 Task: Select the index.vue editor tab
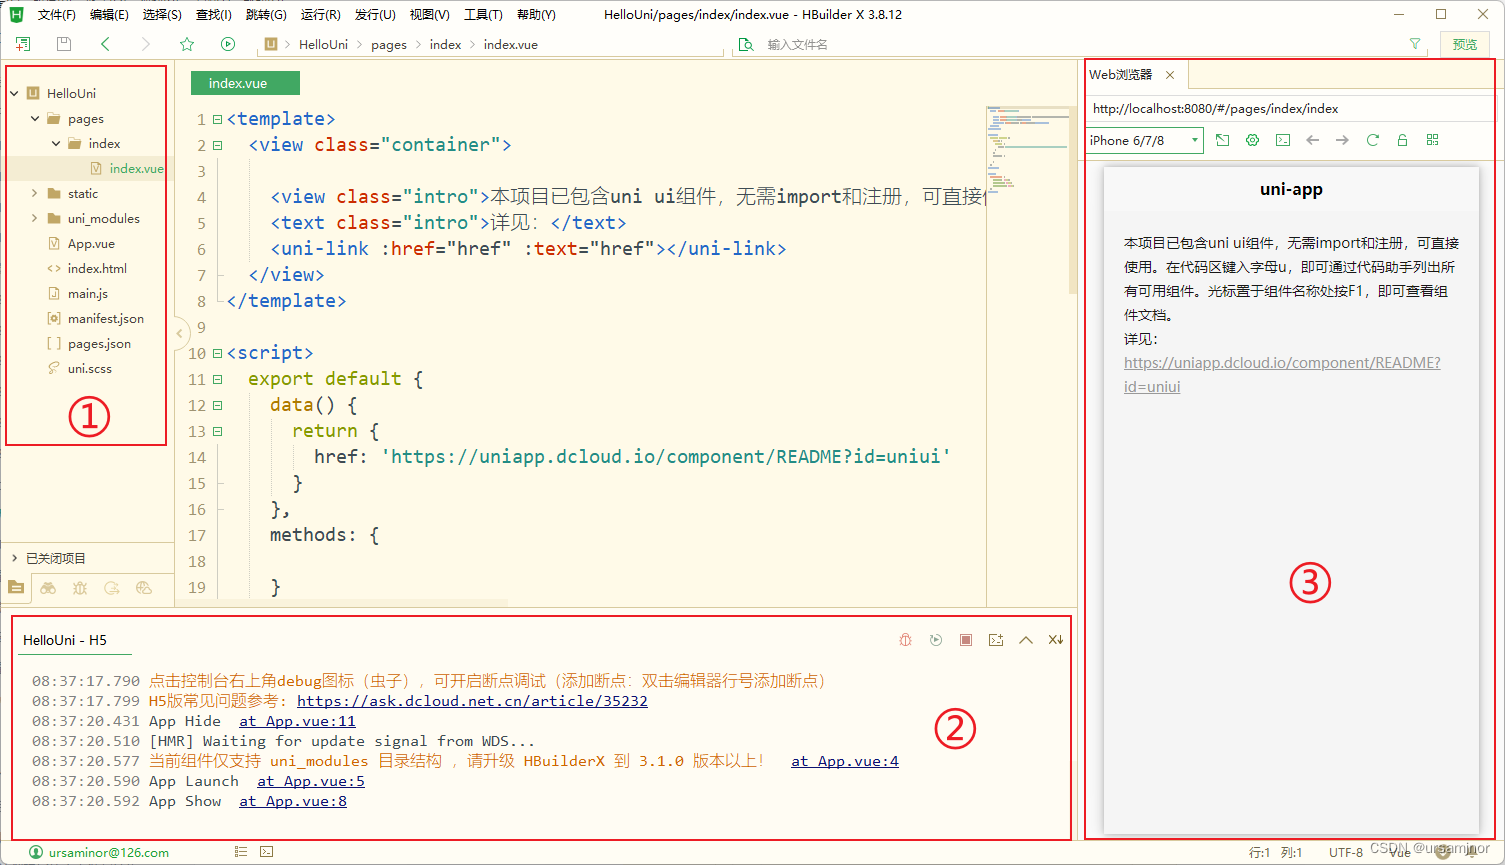(245, 83)
